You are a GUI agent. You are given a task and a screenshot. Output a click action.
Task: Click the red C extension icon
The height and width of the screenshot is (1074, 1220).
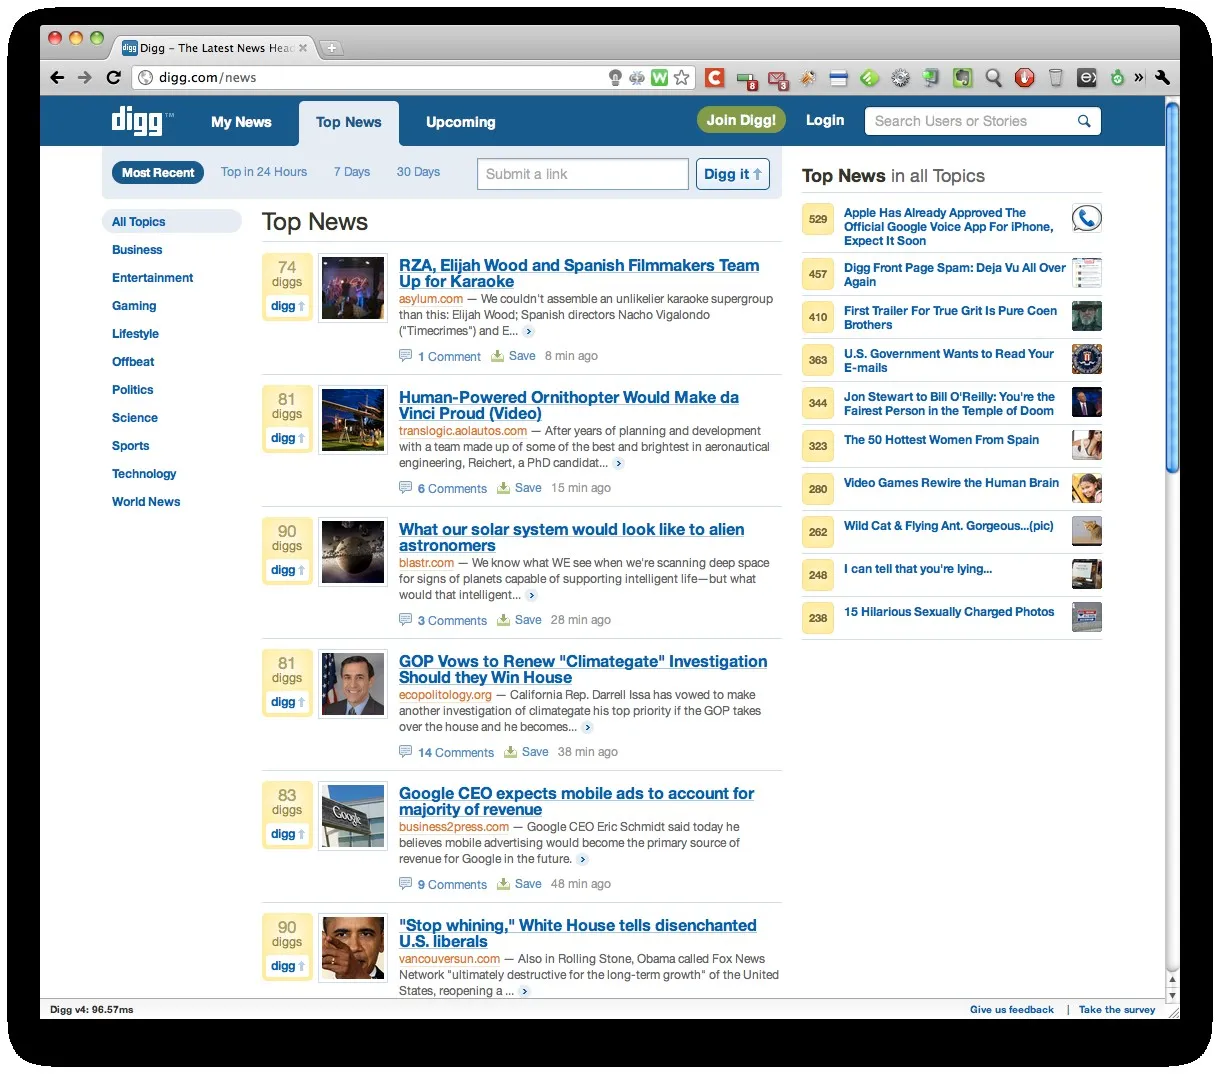(714, 77)
